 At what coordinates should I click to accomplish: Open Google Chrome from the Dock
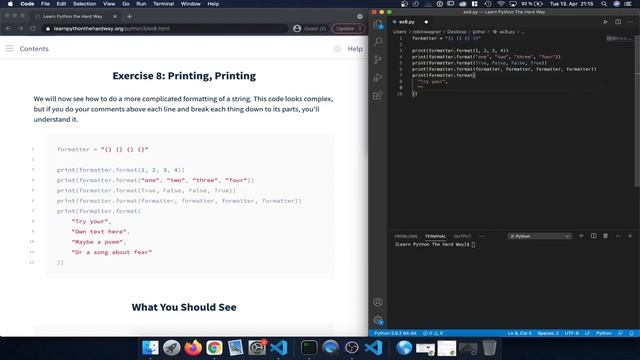pyautogui.click(x=214, y=348)
